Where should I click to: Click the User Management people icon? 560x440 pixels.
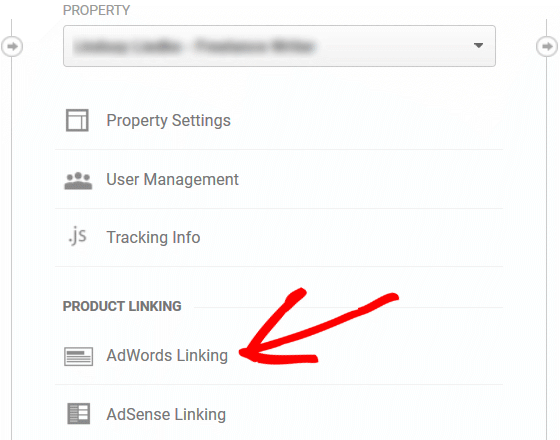(x=78, y=180)
